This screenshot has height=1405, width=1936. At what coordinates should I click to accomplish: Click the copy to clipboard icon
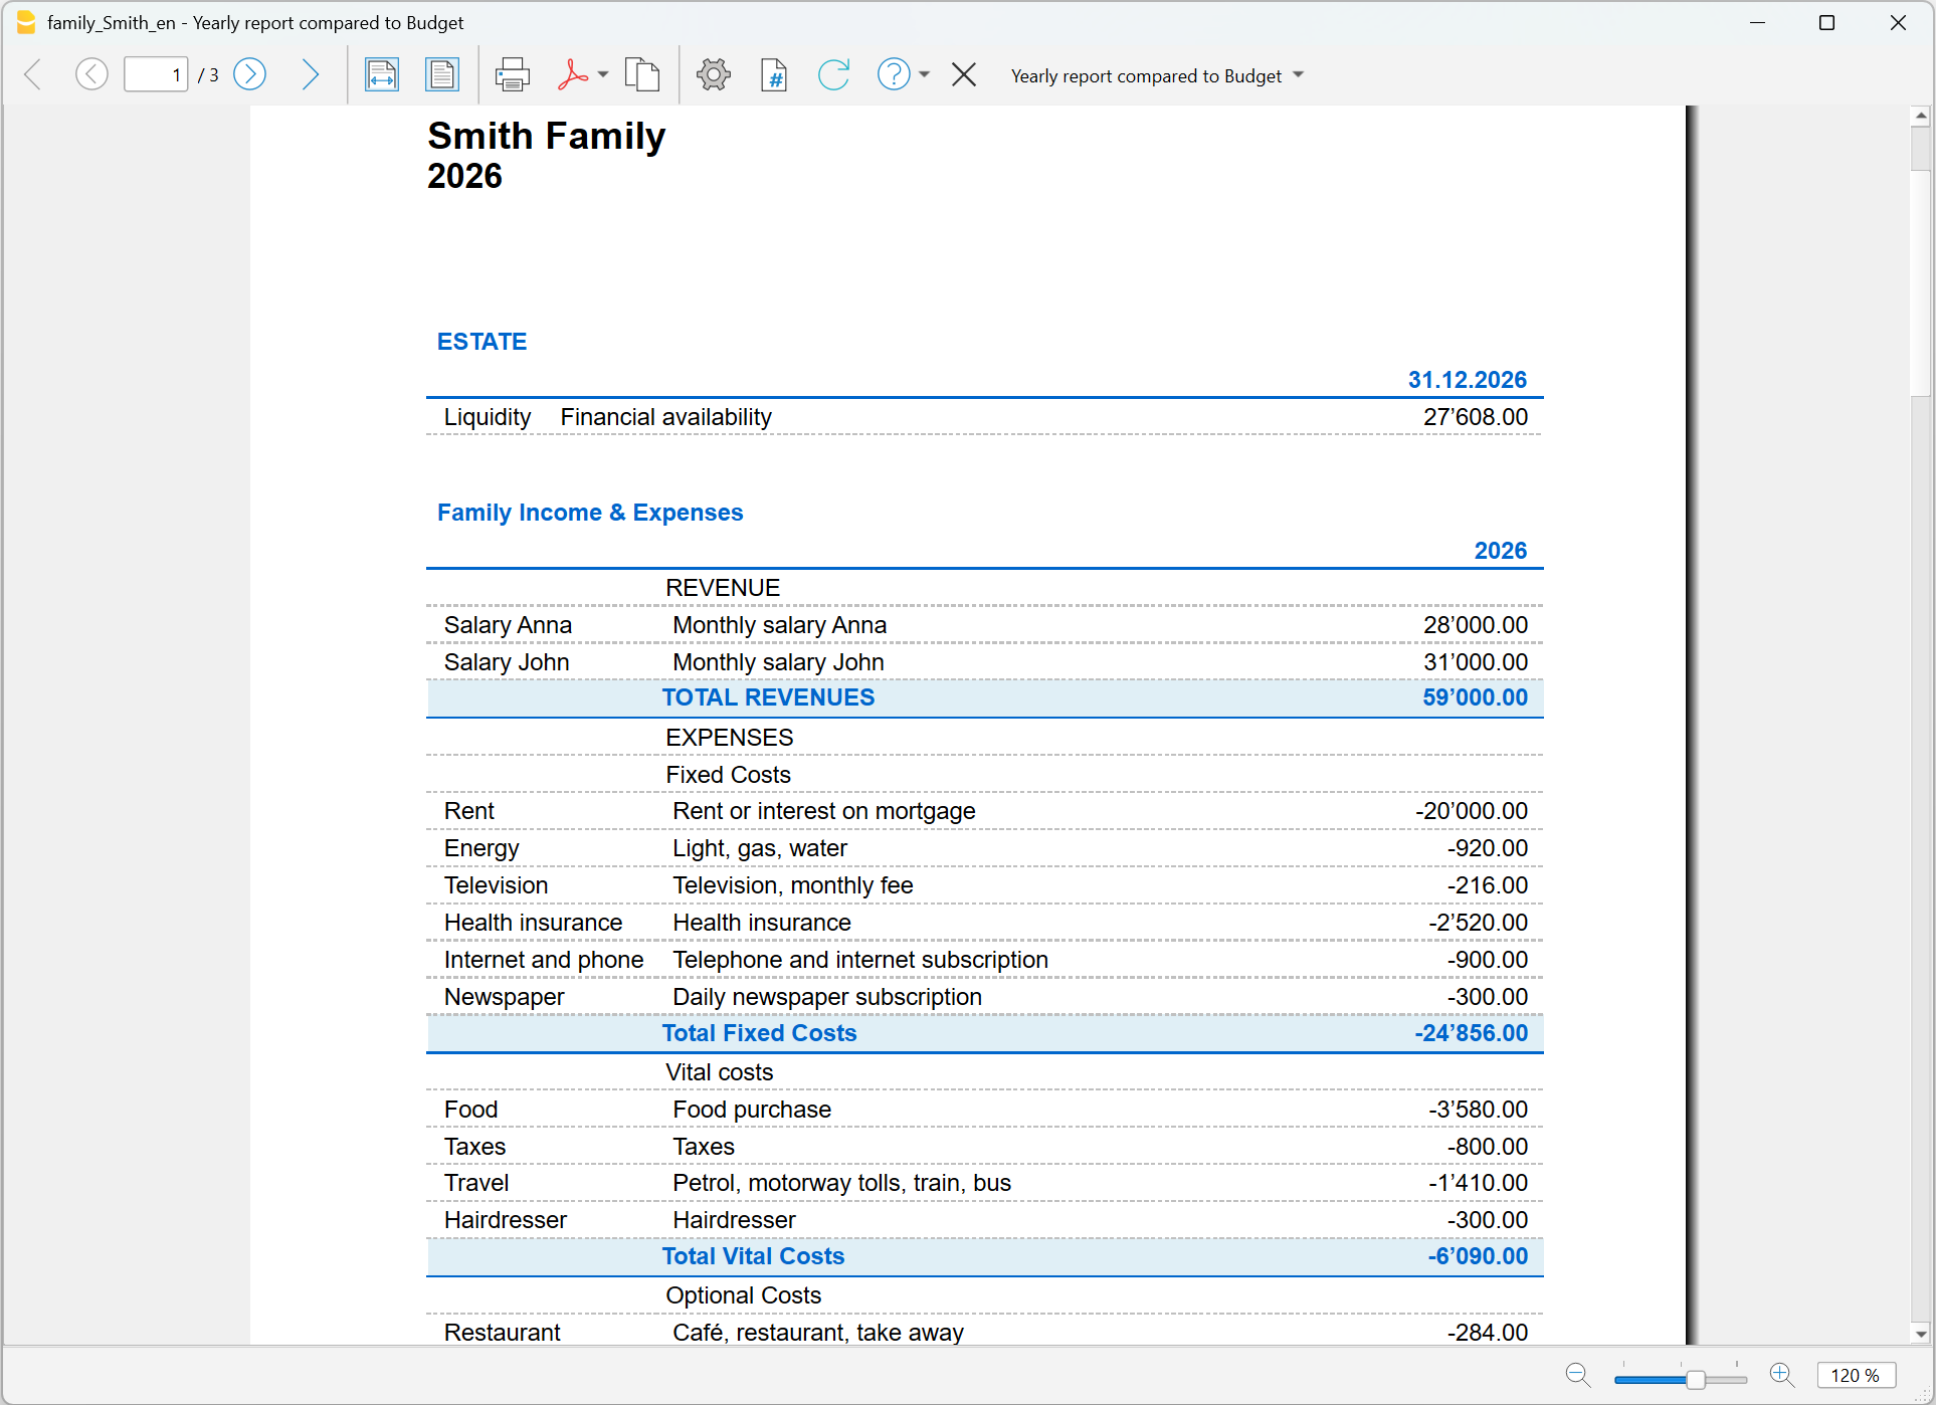(x=642, y=75)
